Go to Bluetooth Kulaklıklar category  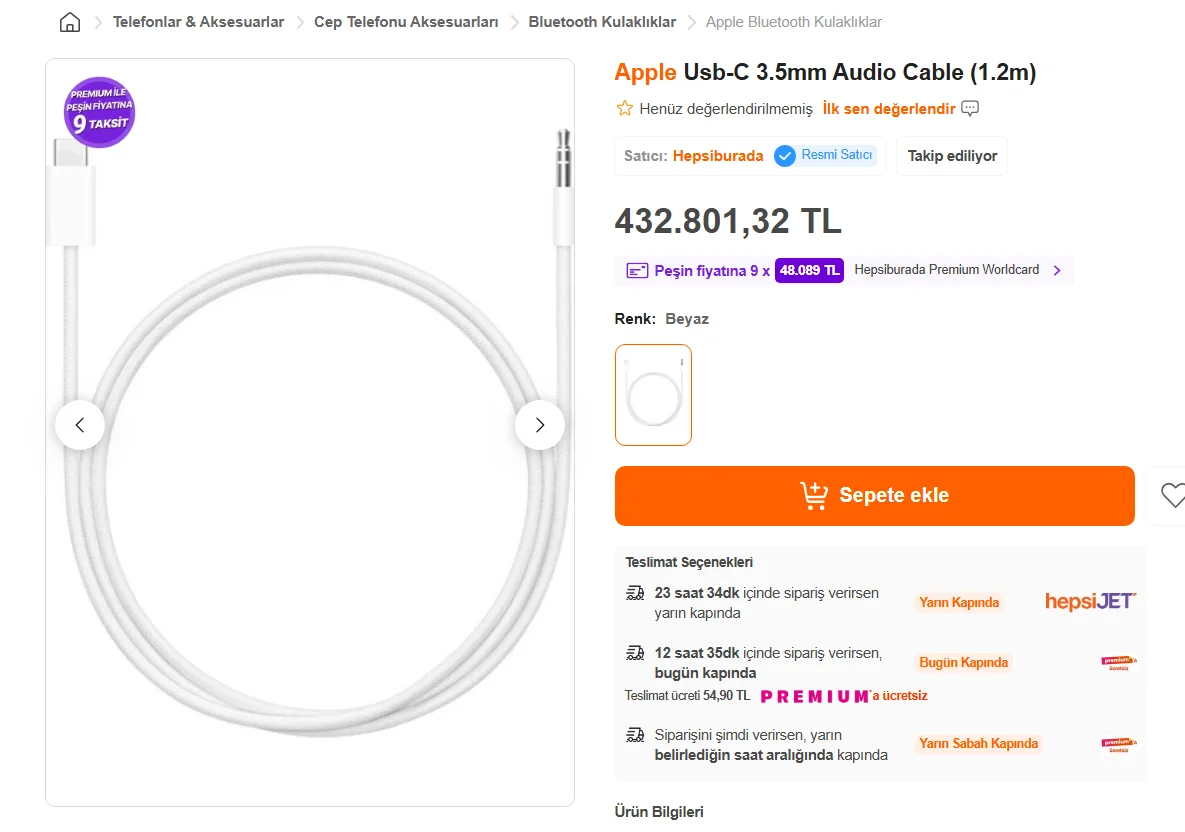pyautogui.click(x=602, y=22)
